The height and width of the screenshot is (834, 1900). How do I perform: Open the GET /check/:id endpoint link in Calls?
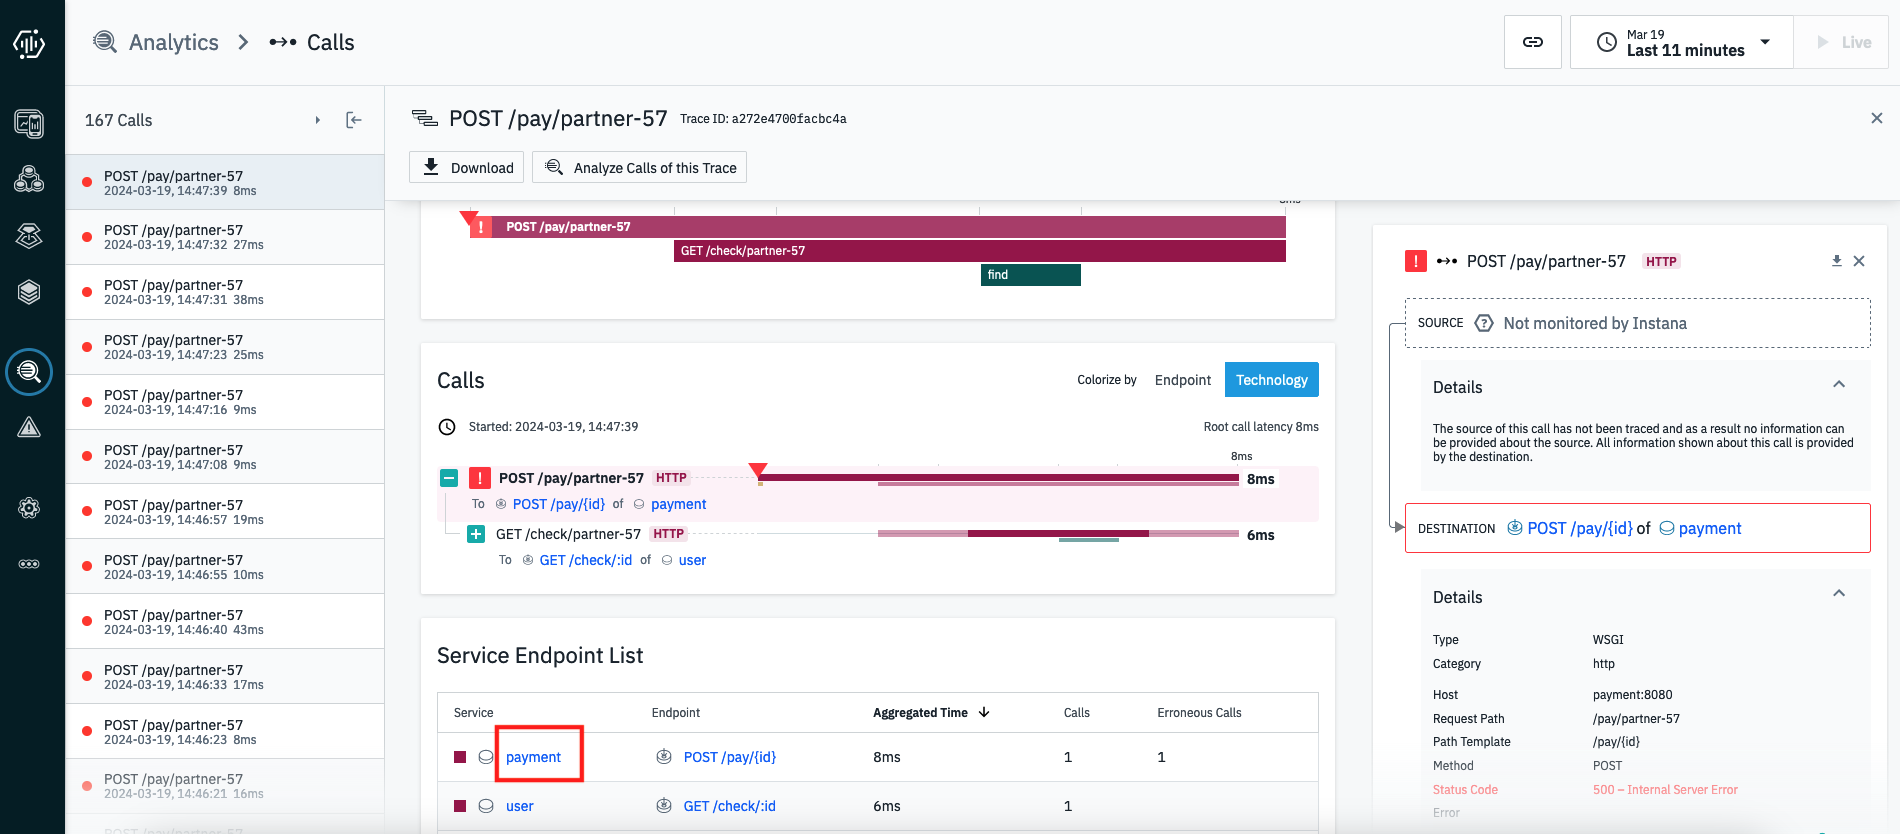tap(586, 560)
